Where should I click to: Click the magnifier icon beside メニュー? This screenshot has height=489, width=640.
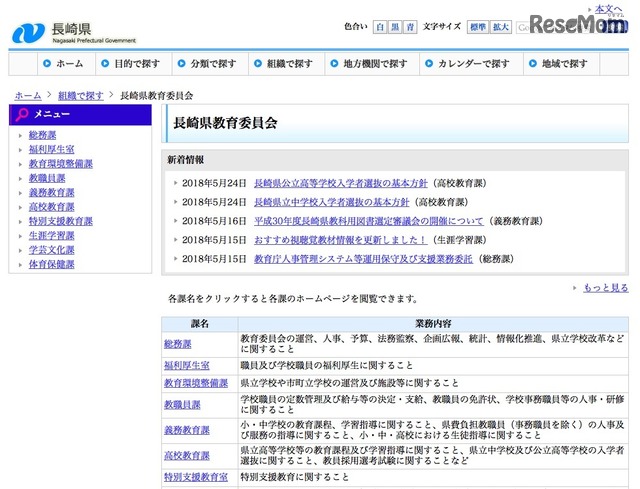click(23, 114)
